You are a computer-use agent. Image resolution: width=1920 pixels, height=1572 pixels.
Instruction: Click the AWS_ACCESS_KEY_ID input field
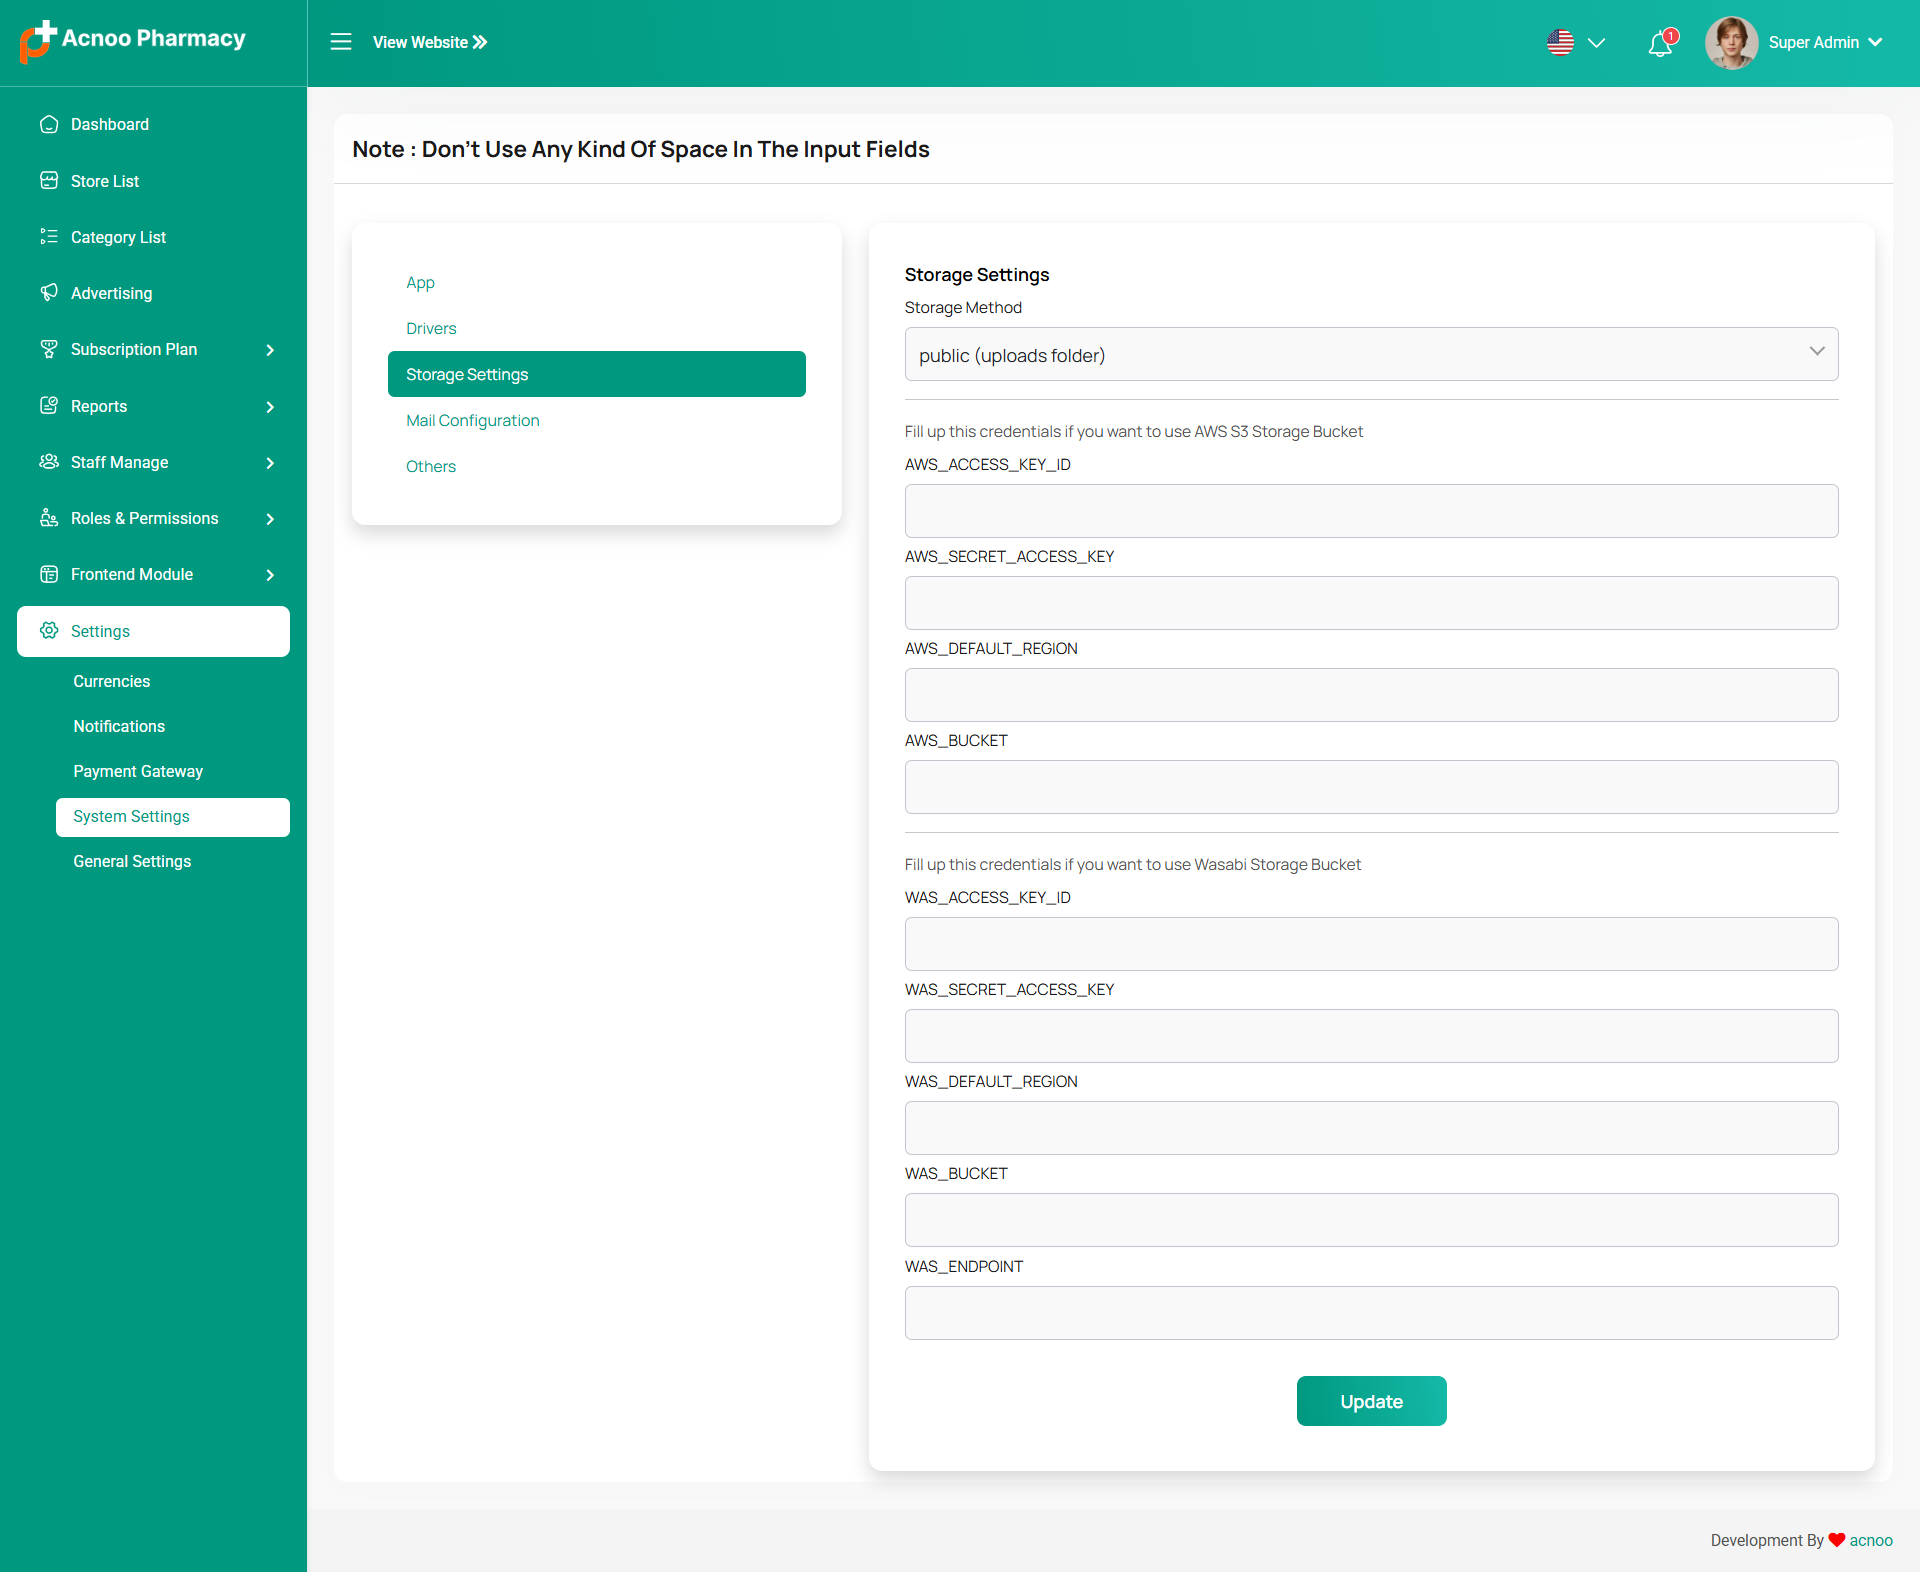pos(1371,512)
